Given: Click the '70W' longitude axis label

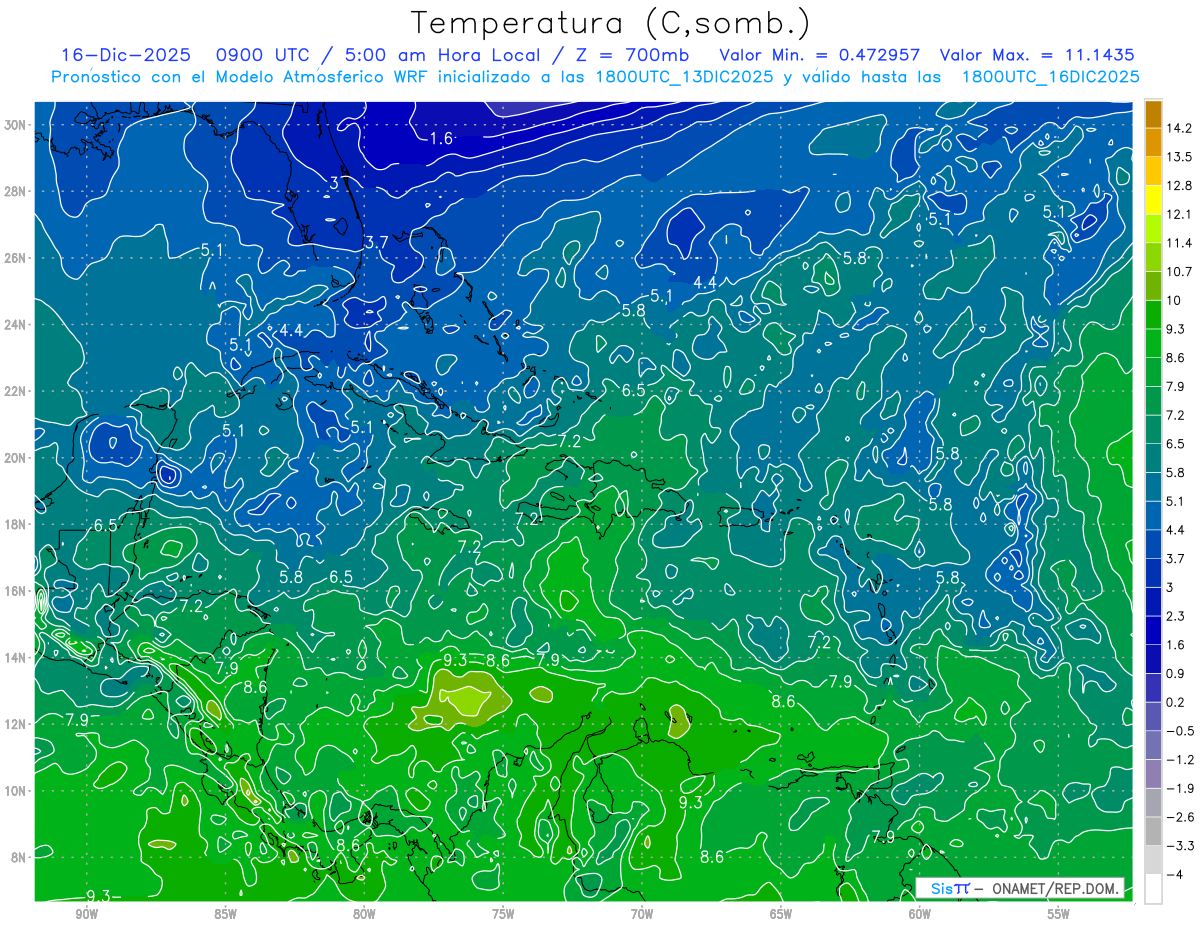Looking at the screenshot, I should 642,914.
